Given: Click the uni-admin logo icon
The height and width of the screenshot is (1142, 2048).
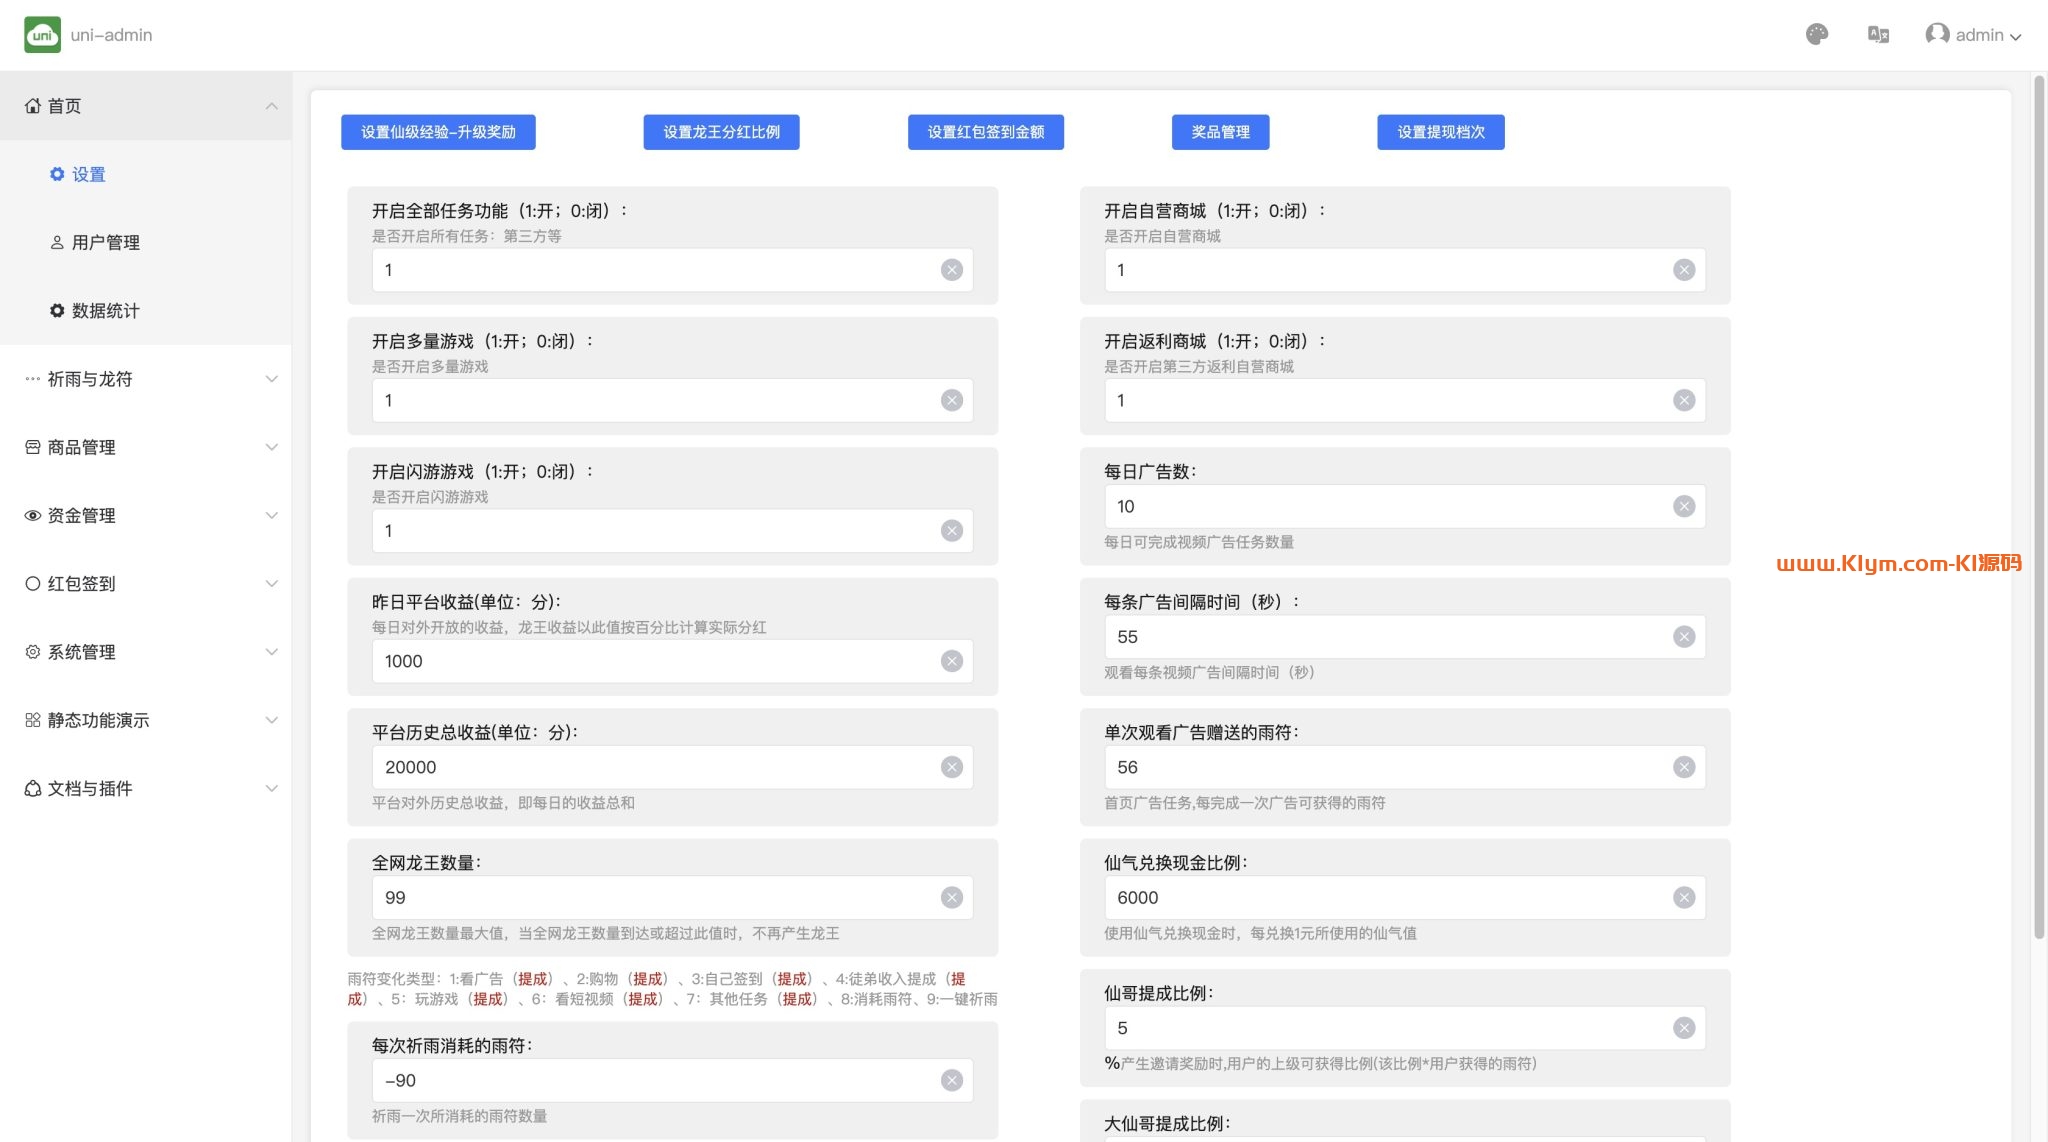Looking at the screenshot, I should click(42, 35).
